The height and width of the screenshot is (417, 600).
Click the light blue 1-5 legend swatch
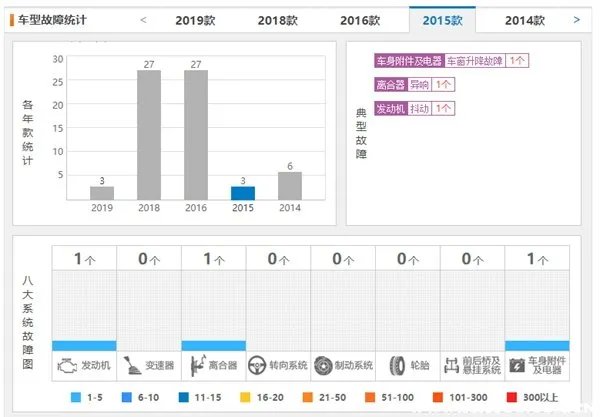point(78,398)
